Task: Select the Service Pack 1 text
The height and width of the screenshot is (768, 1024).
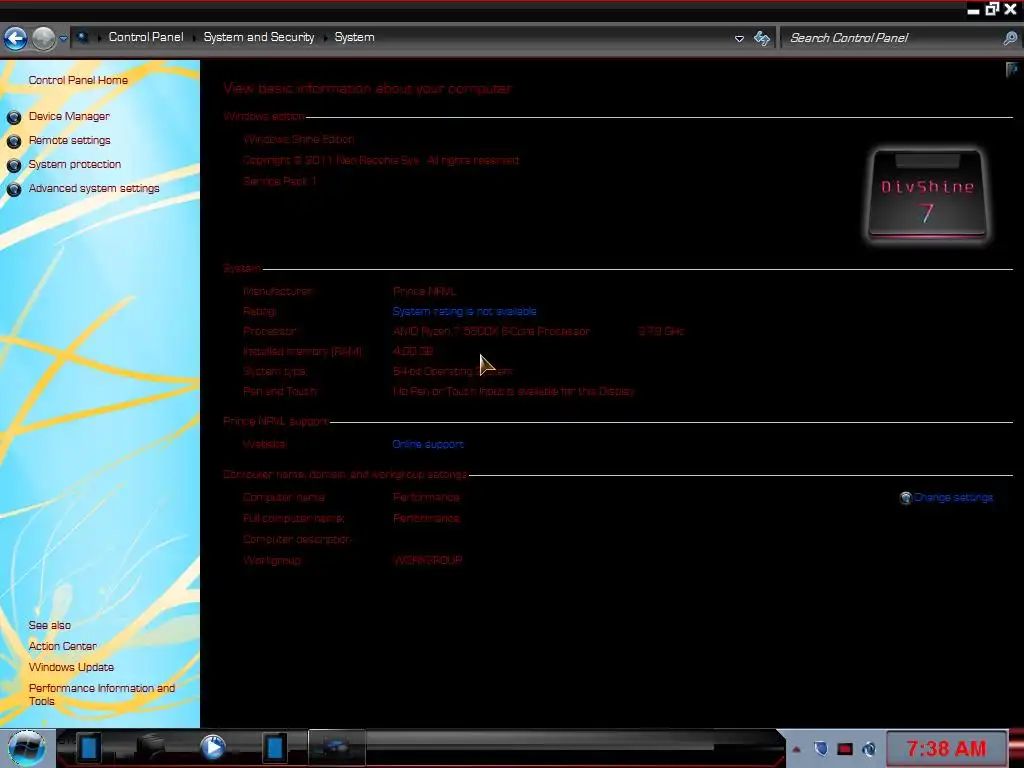Action: tap(280, 181)
